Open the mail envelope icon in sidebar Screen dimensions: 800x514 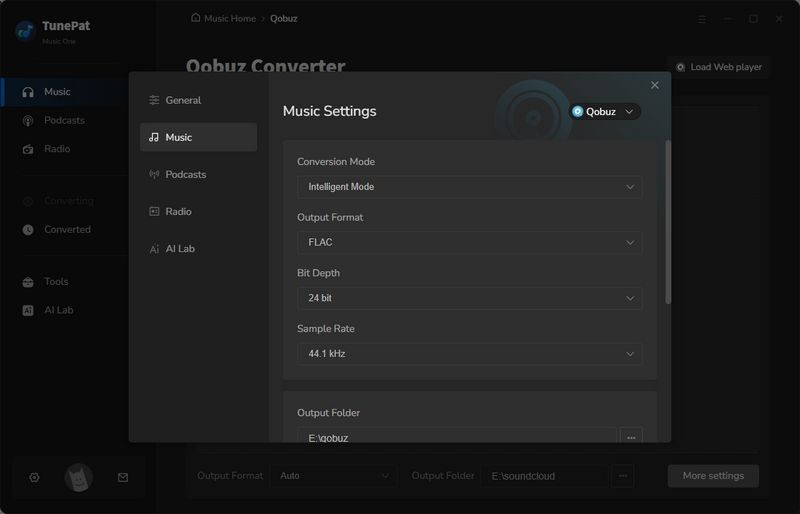123,478
